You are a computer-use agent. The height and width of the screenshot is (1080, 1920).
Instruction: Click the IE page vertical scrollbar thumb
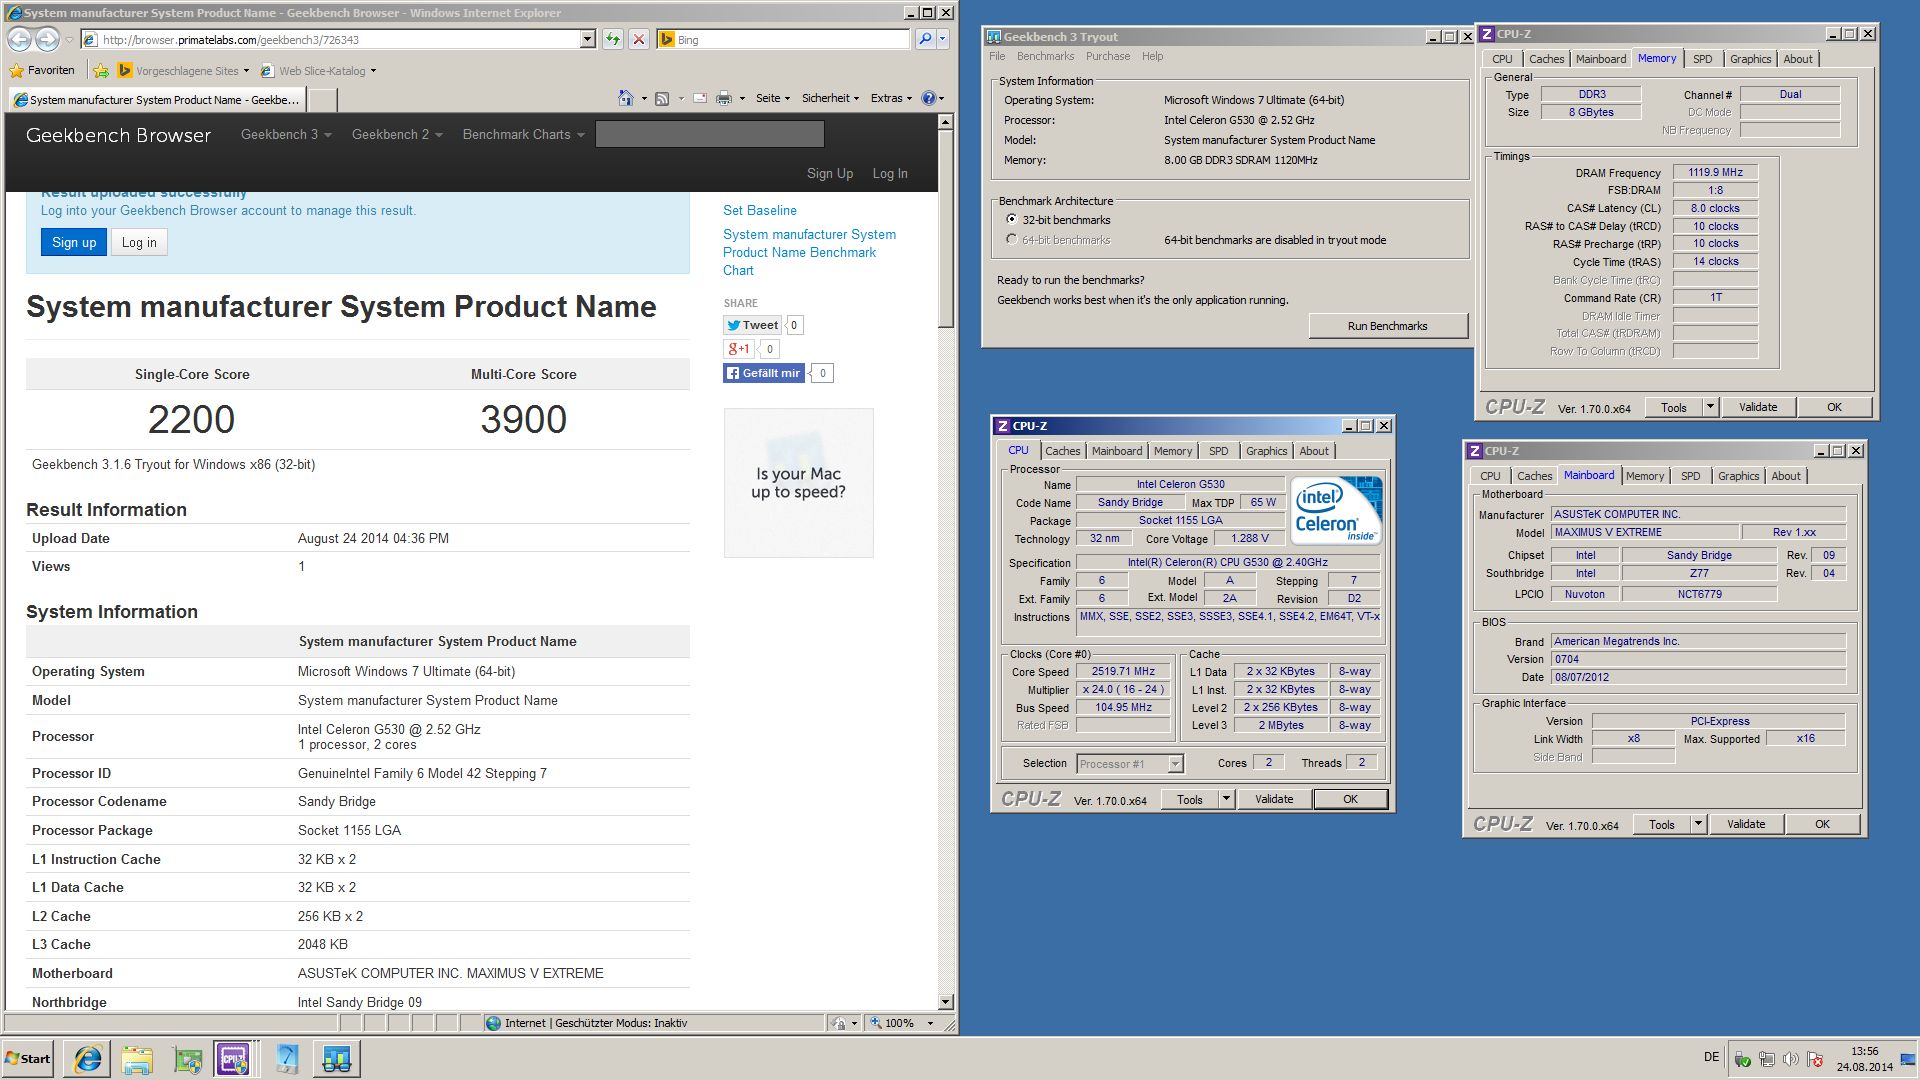click(946, 228)
